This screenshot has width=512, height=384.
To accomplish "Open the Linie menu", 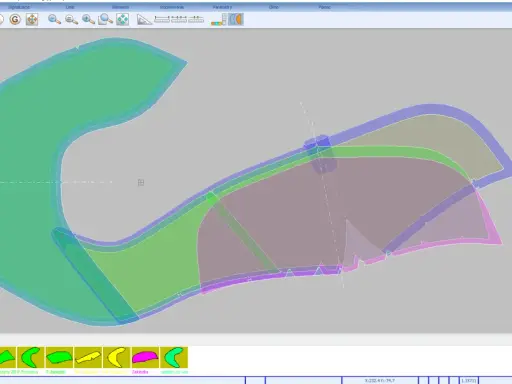I will 70,7.
